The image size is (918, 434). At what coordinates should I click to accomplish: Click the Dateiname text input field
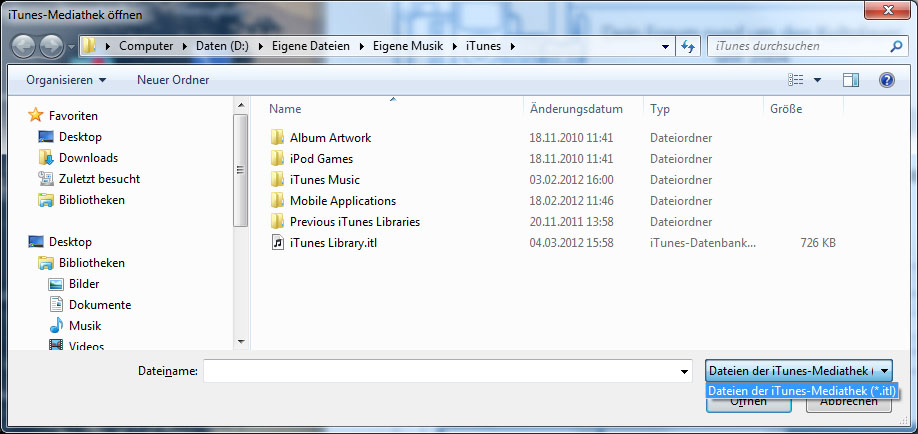441,371
